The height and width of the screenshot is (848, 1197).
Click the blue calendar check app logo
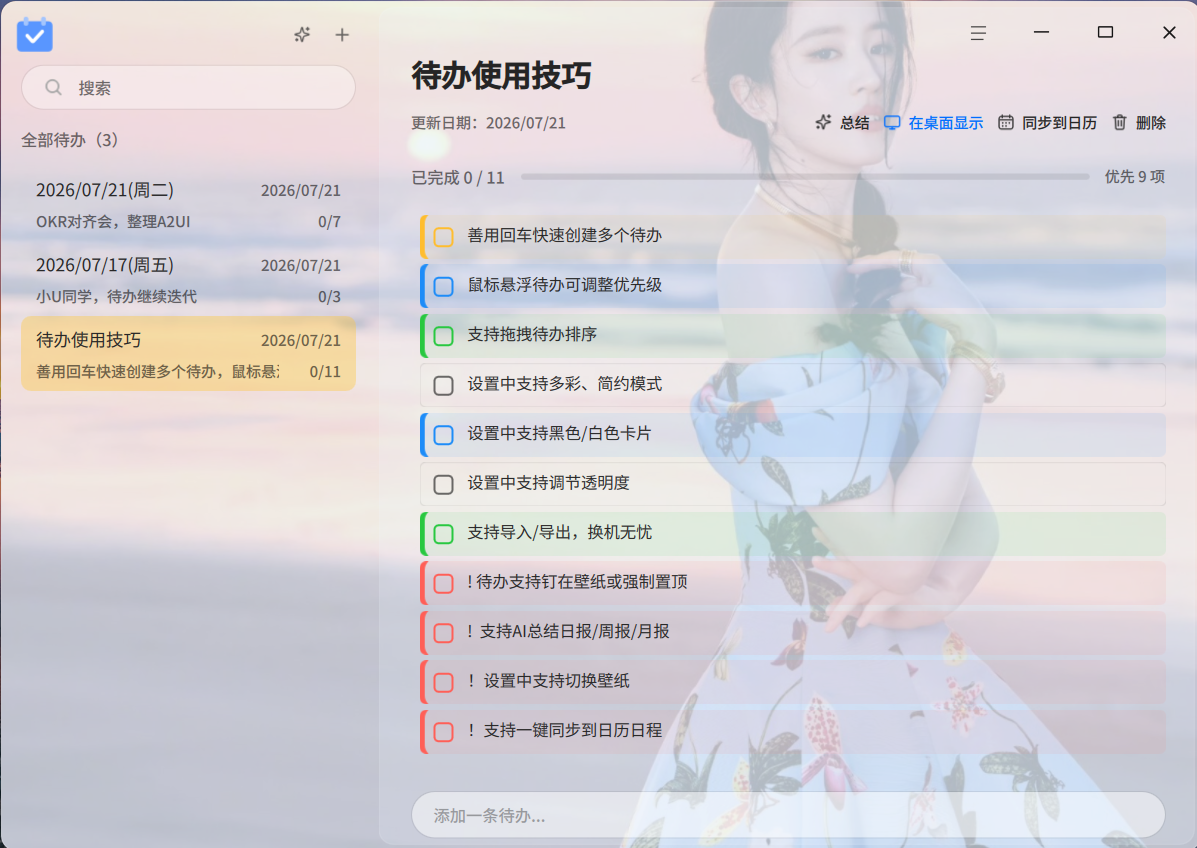pyautogui.click(x=34, y=34)
